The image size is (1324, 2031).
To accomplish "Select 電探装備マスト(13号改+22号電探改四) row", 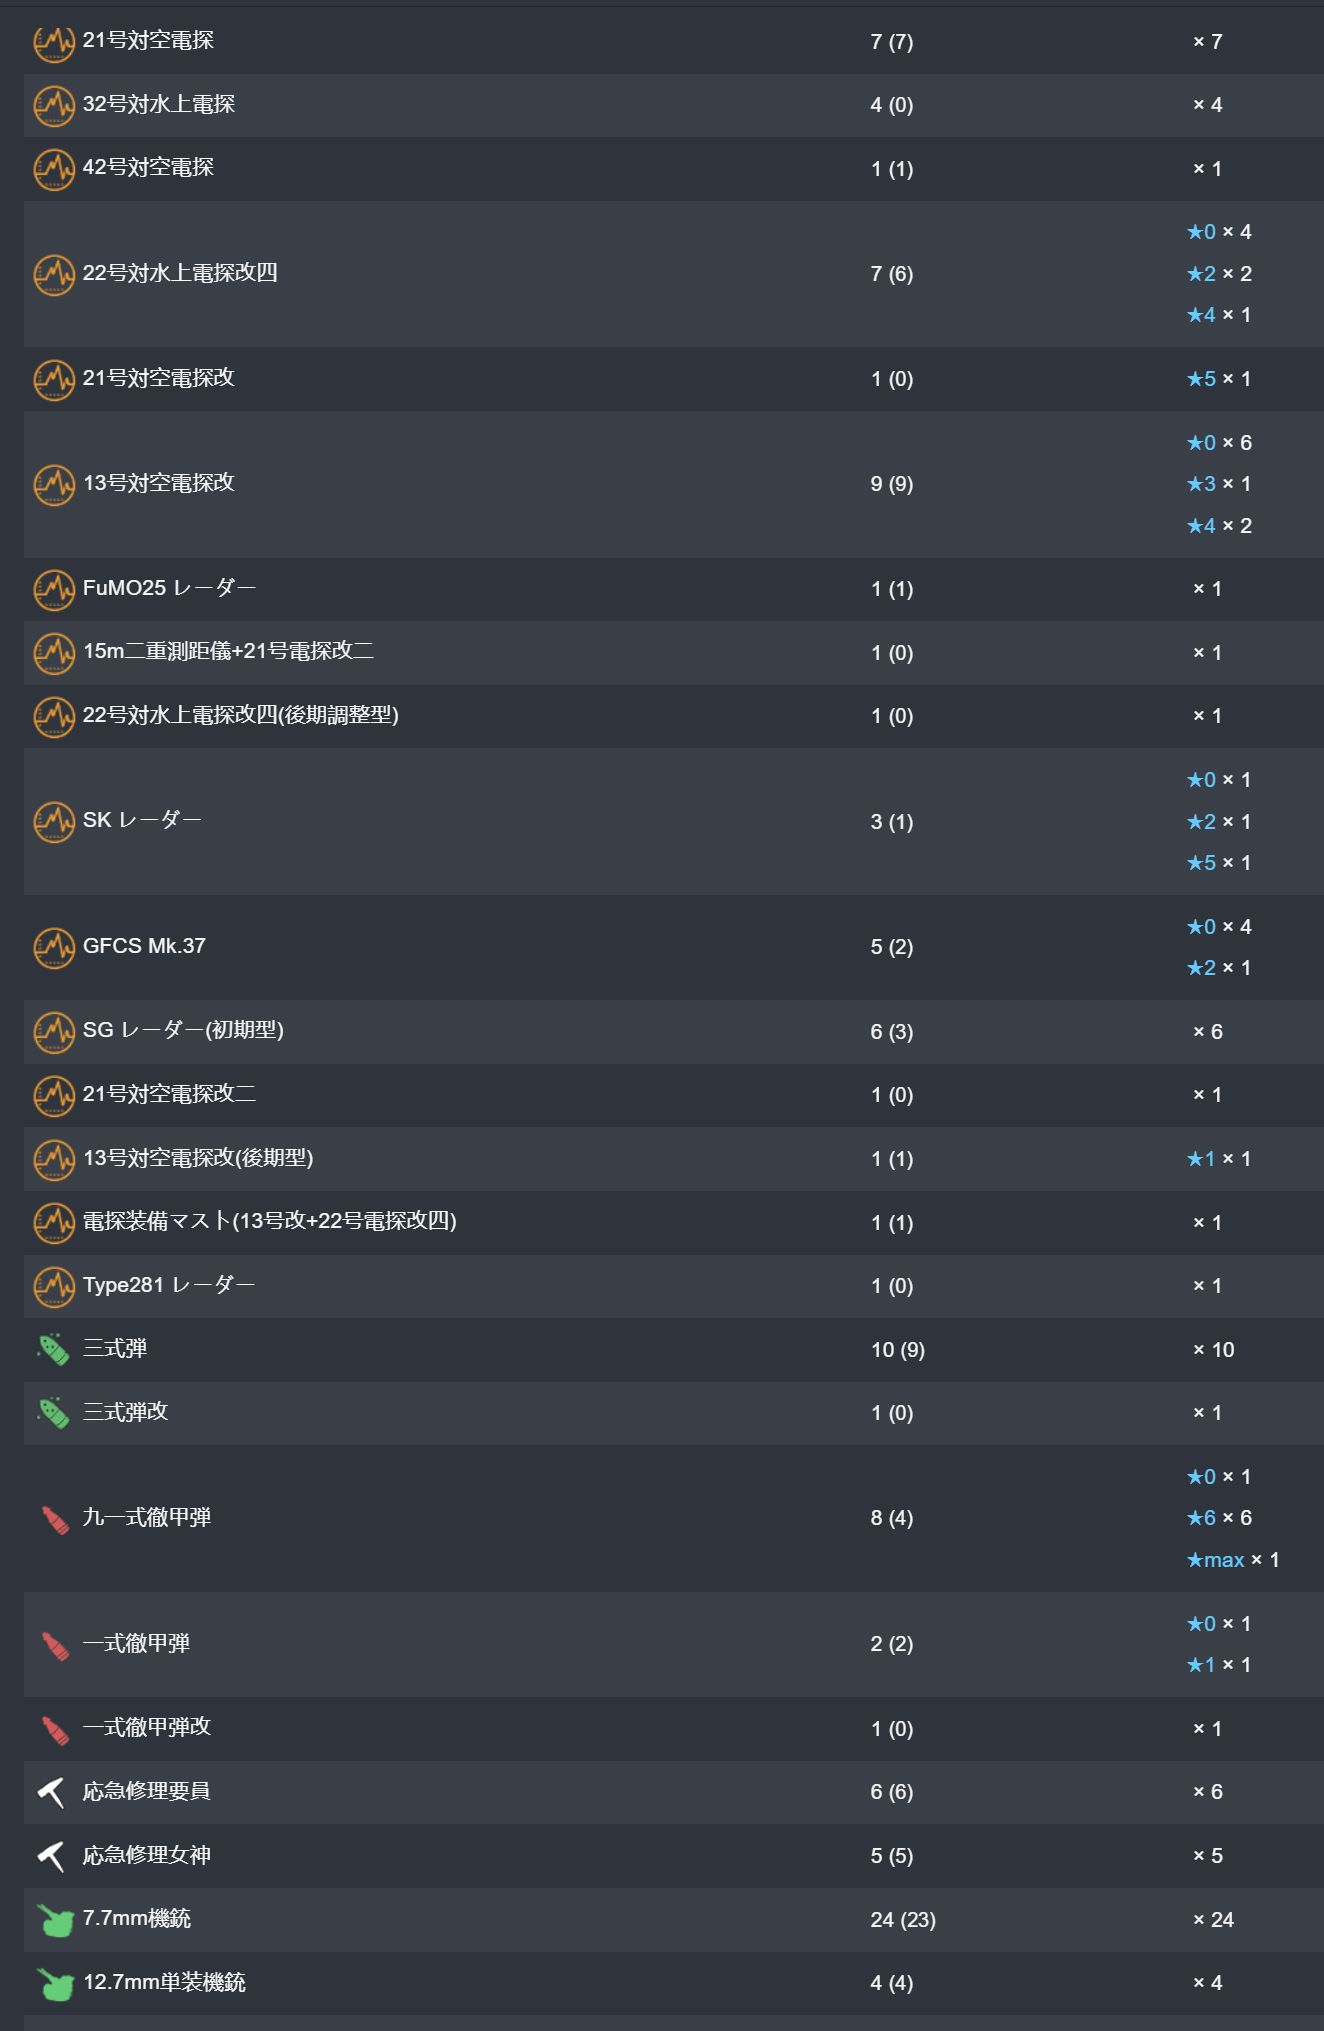I will (269, 1221).
